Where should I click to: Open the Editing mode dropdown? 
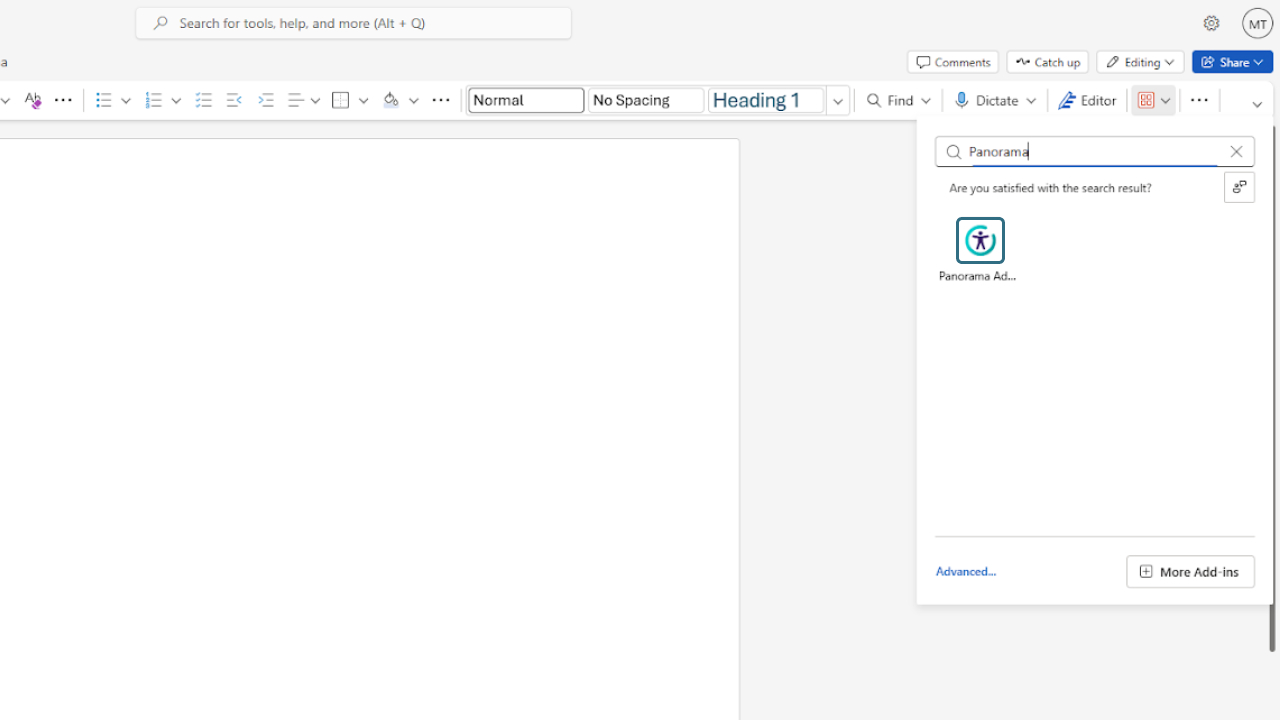(1140, 62)
